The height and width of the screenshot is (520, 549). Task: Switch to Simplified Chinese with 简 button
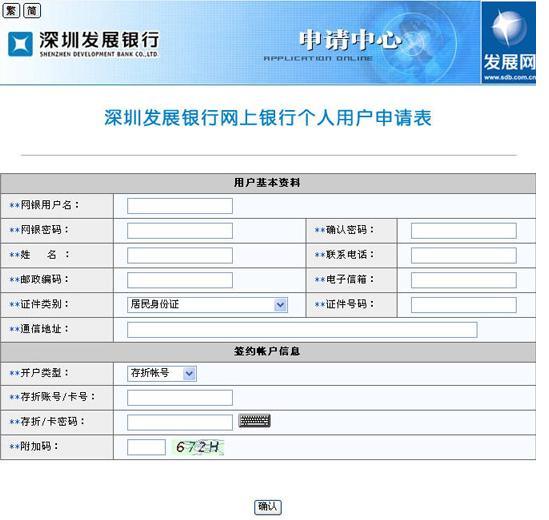click(32, 11)
